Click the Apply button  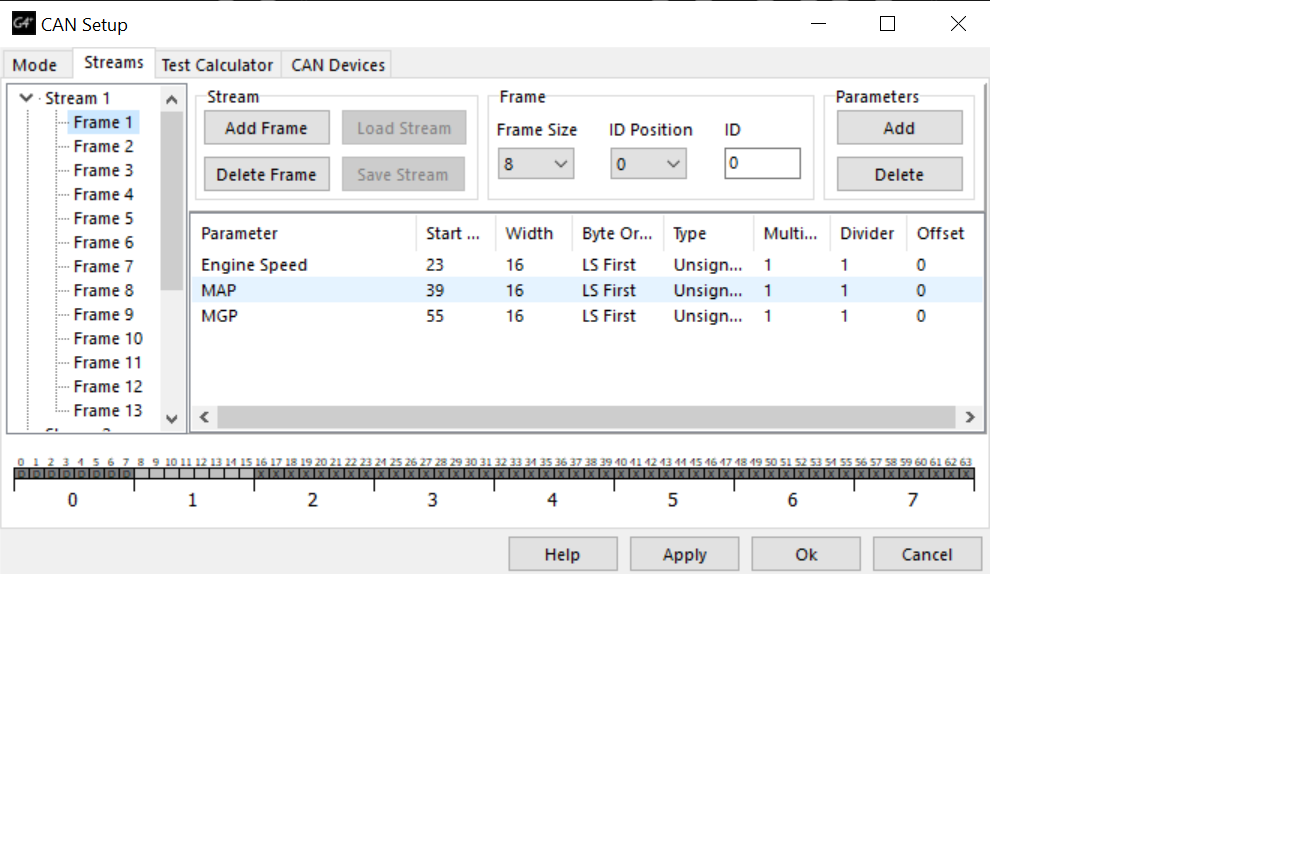click(x=685, y=554)
